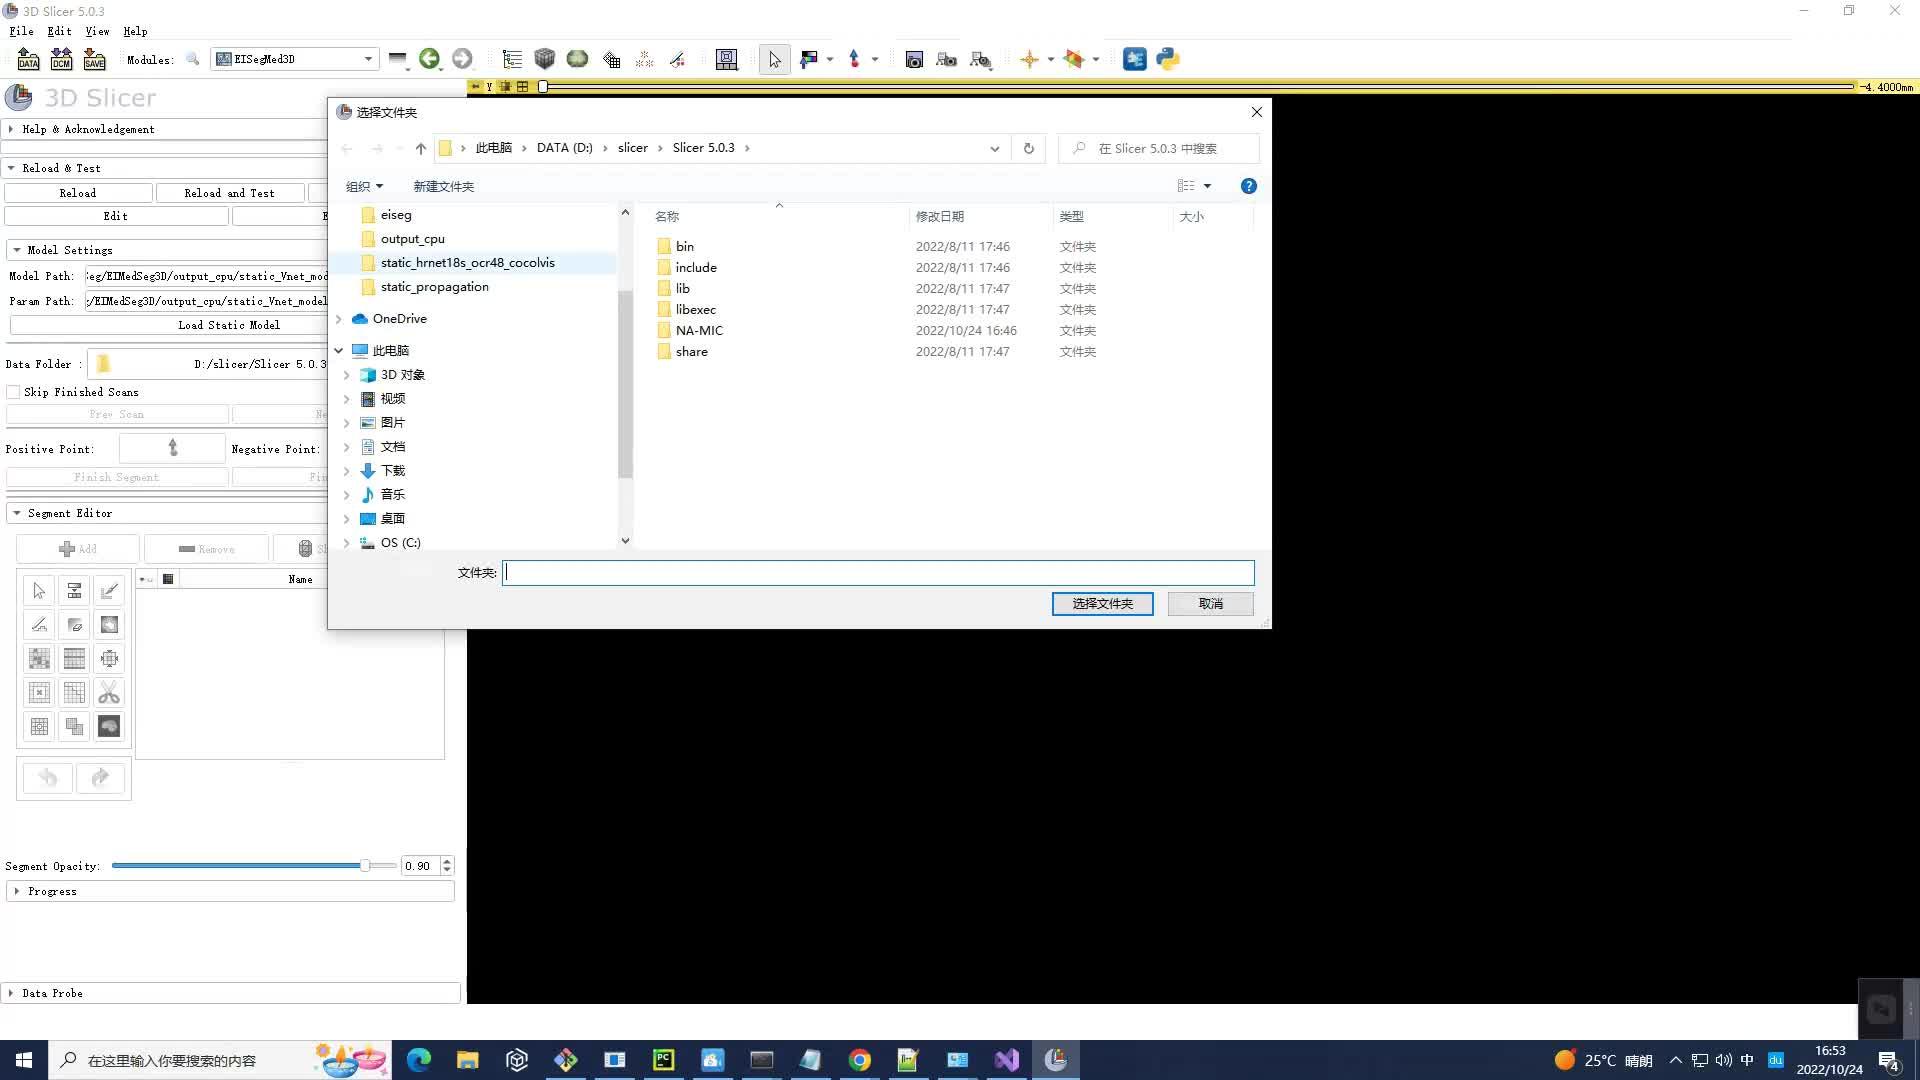
Task: Open the Python console icon
Action: click(x=1167, y=59)
